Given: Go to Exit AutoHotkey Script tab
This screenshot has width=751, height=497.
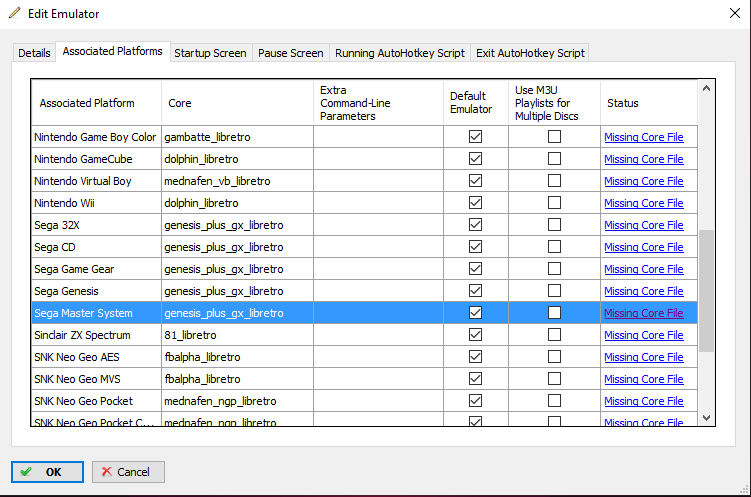Looking at the screenshot, I should tap(530, 53).
